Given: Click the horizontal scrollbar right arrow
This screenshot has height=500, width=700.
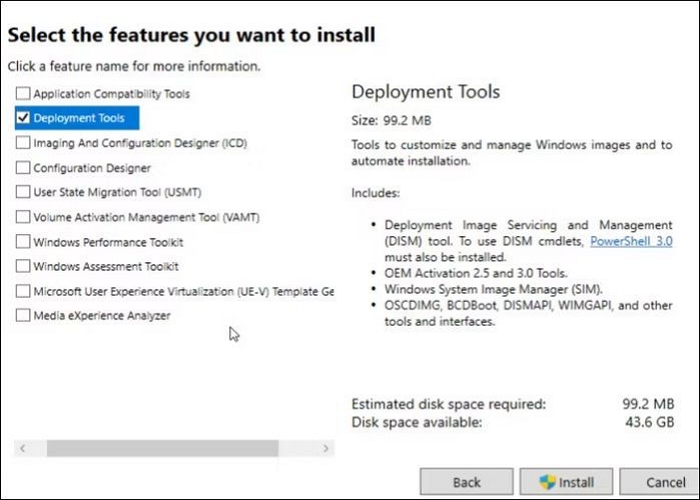Looking at the screenshot, I should 326,449.
